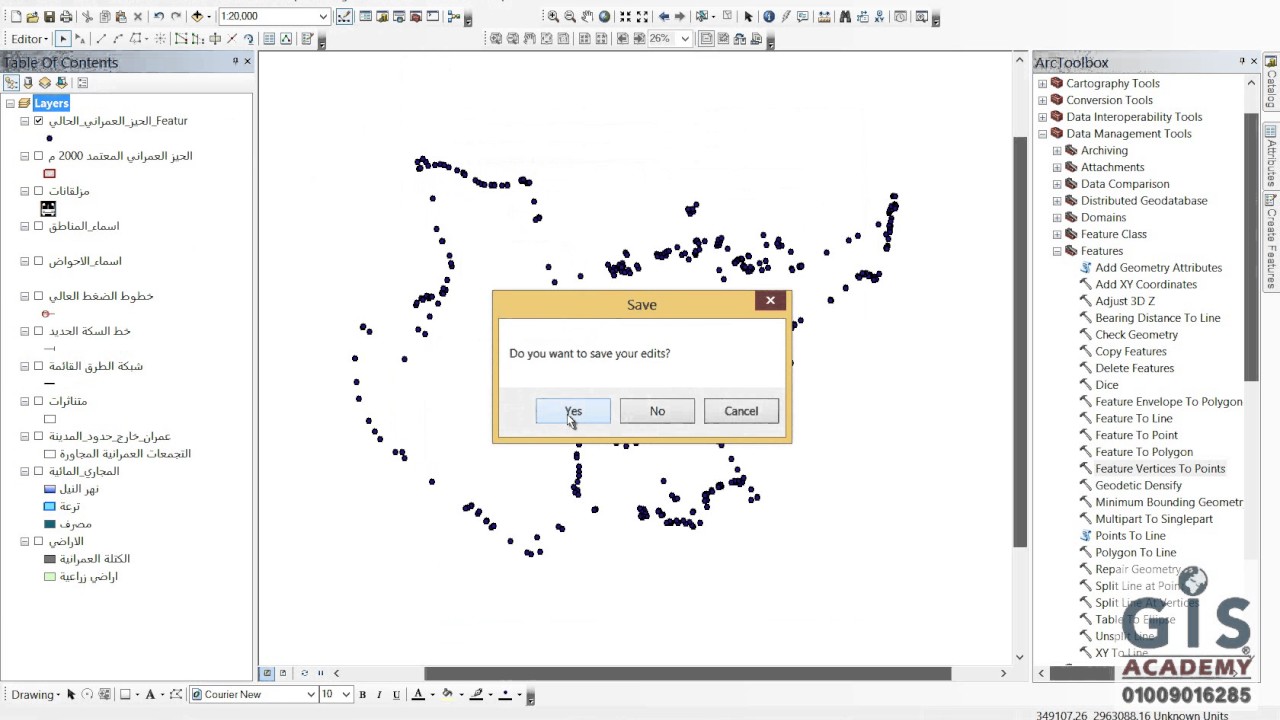Click the Zoom In tool icon

click(x=553, y=17)
